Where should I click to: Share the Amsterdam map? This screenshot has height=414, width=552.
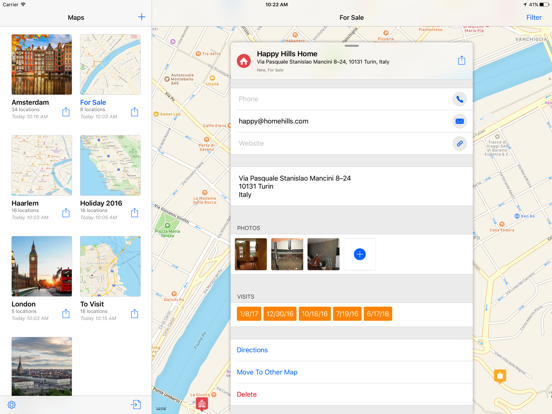(x=66, y=112)
